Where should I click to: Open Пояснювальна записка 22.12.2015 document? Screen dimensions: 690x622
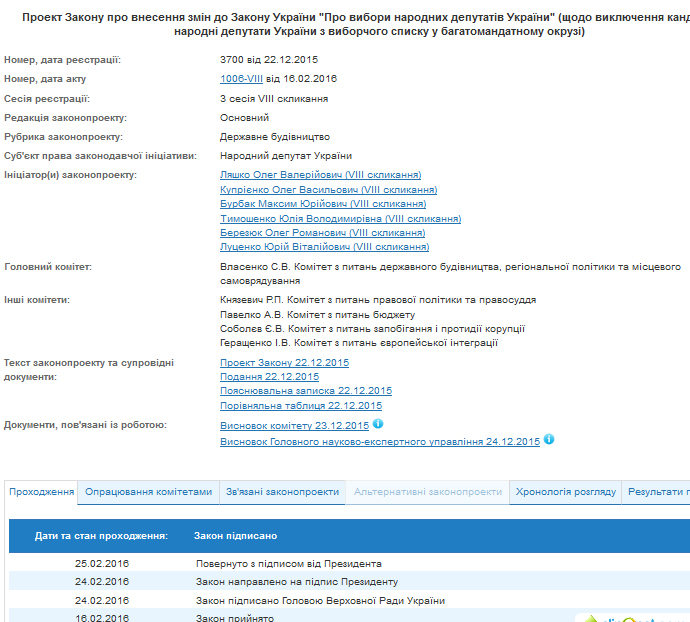pos(306,391)
